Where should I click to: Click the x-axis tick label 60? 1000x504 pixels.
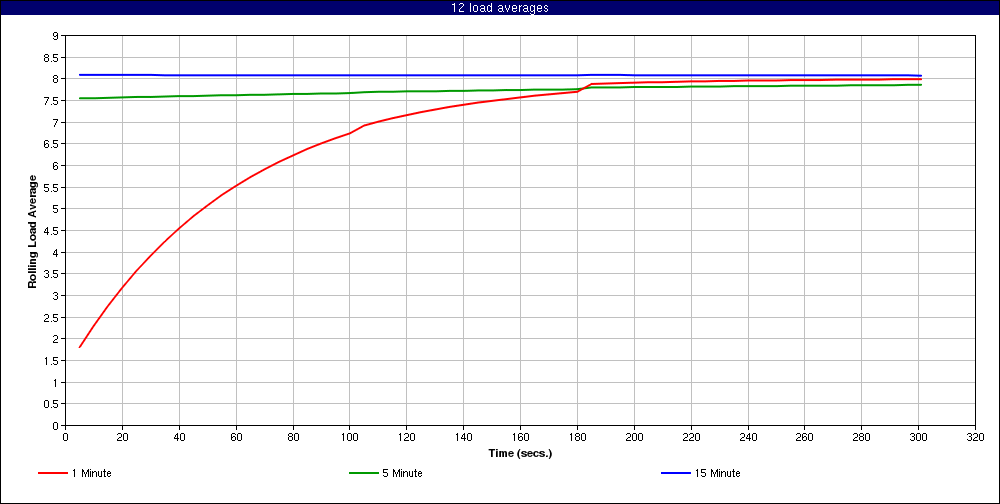click(x=236, y=437)
